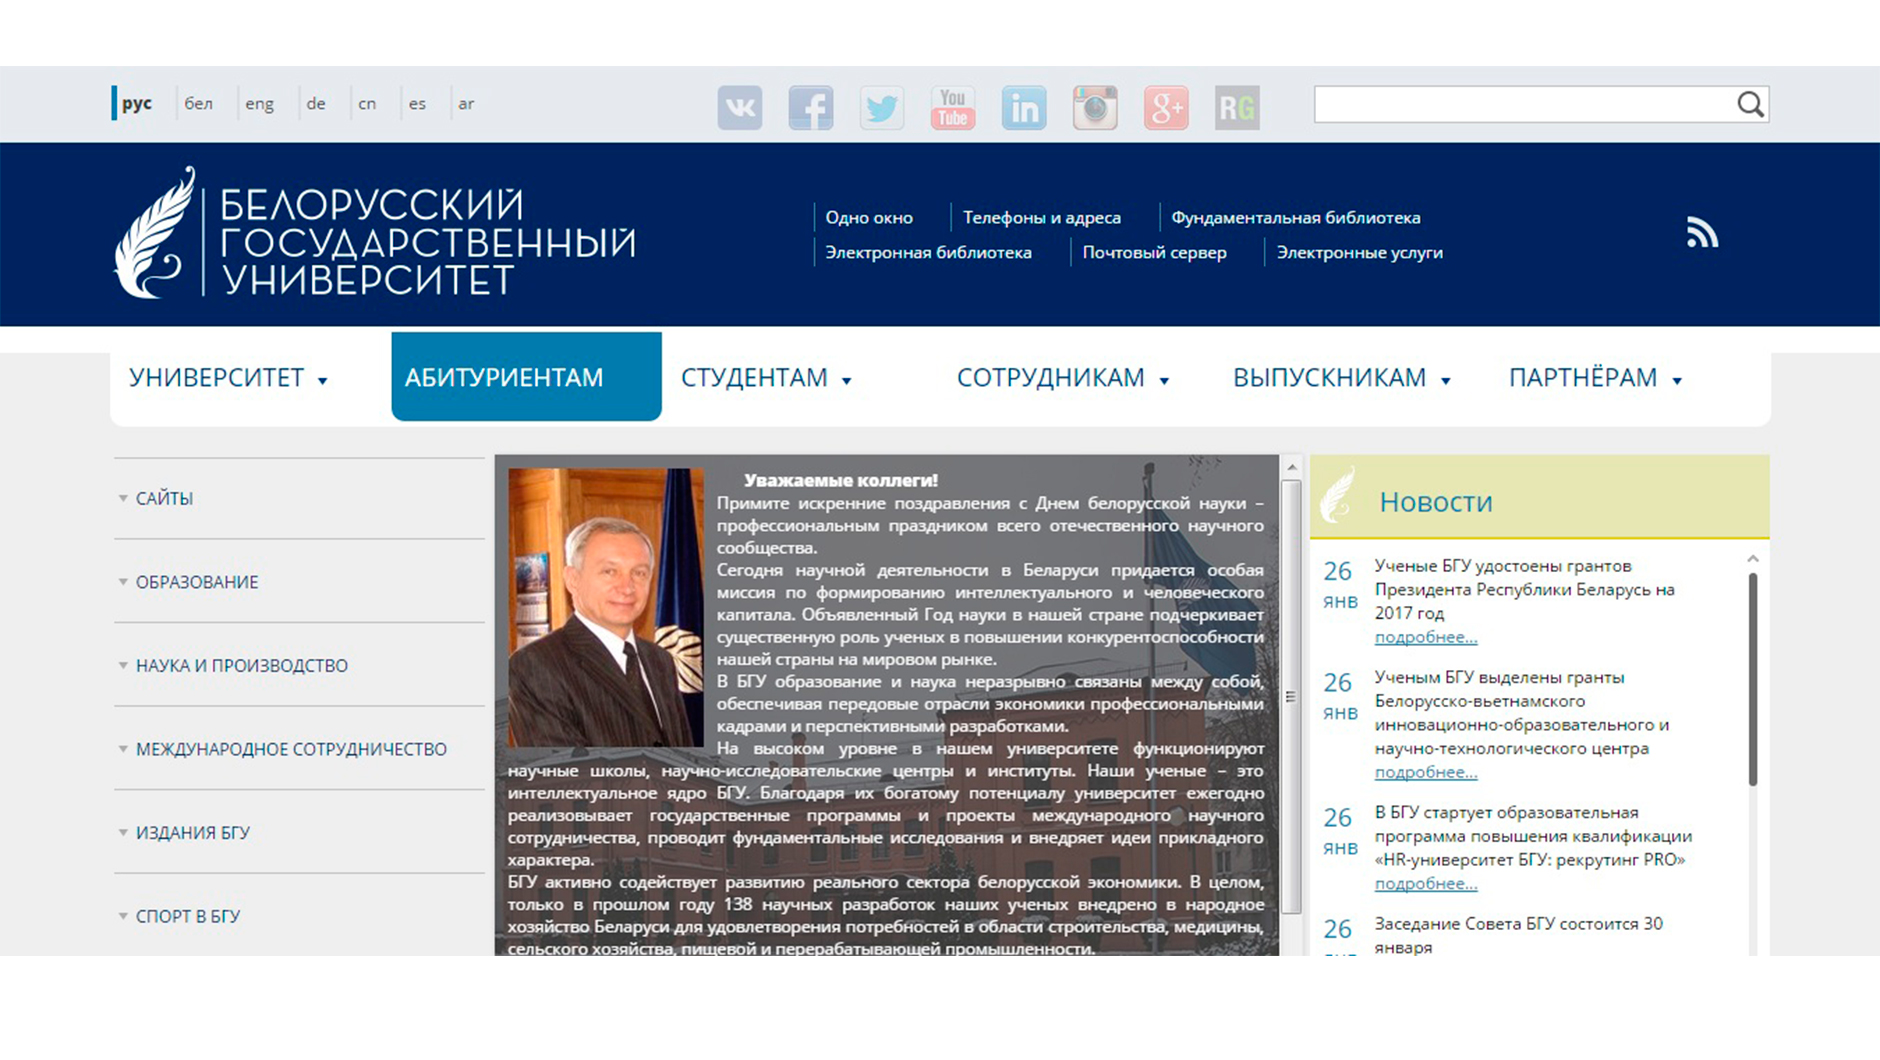The width and height of the screenshot is (1880, 1060).
Task: Click the search magnifier icon
Action: 1750,104
